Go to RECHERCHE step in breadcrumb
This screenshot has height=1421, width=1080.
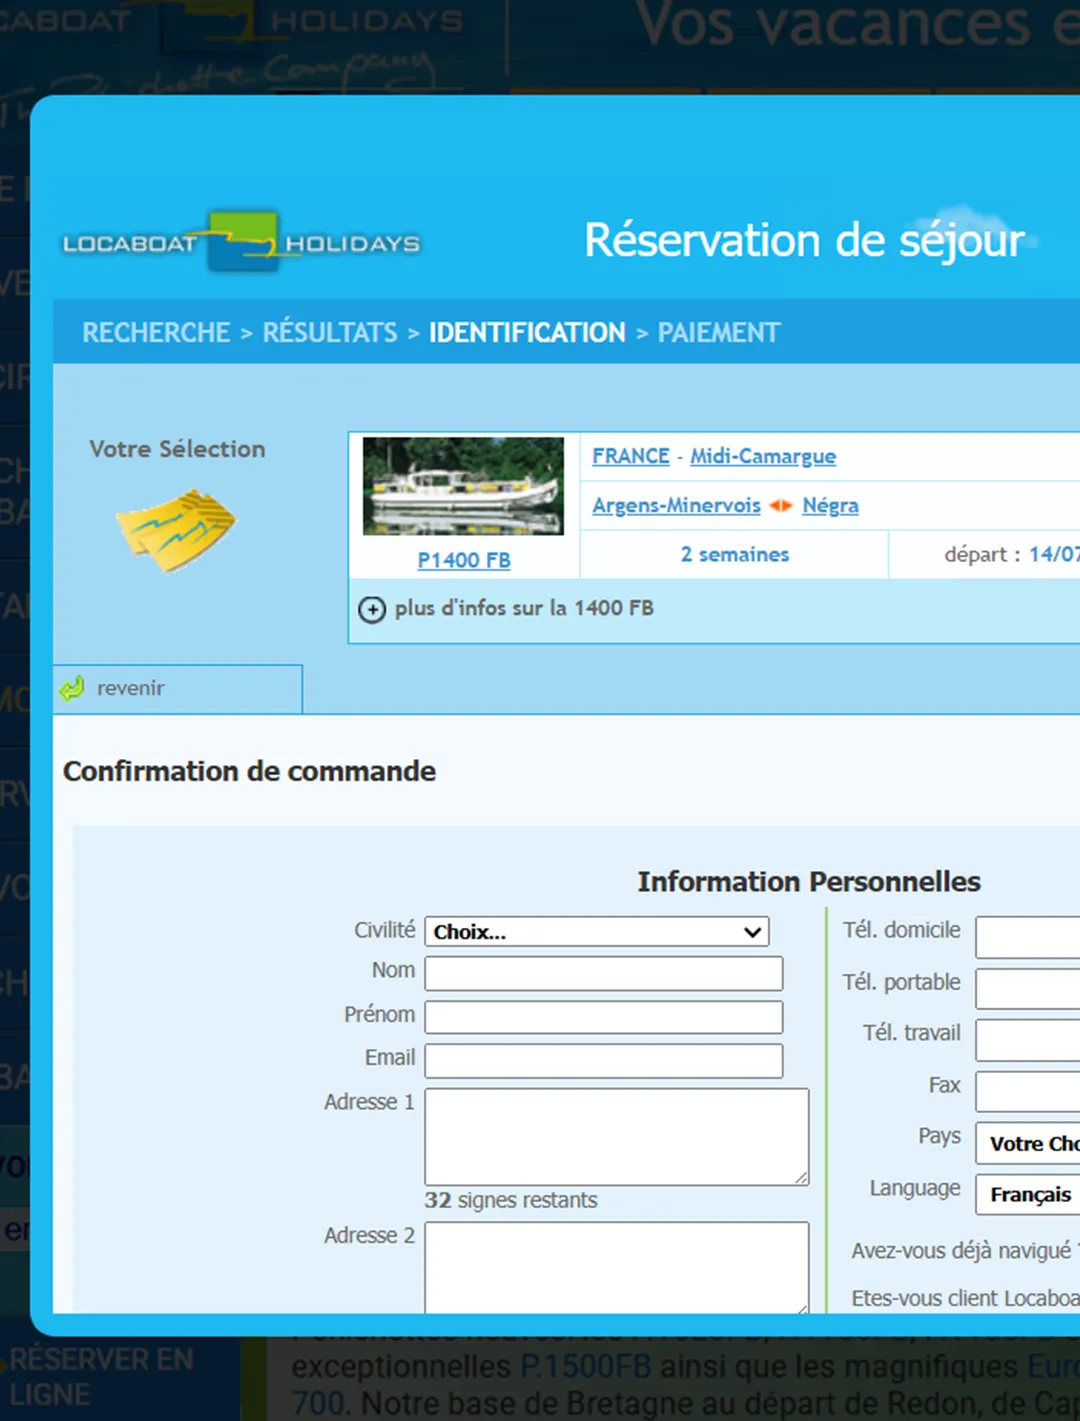(x=156, y=332)
